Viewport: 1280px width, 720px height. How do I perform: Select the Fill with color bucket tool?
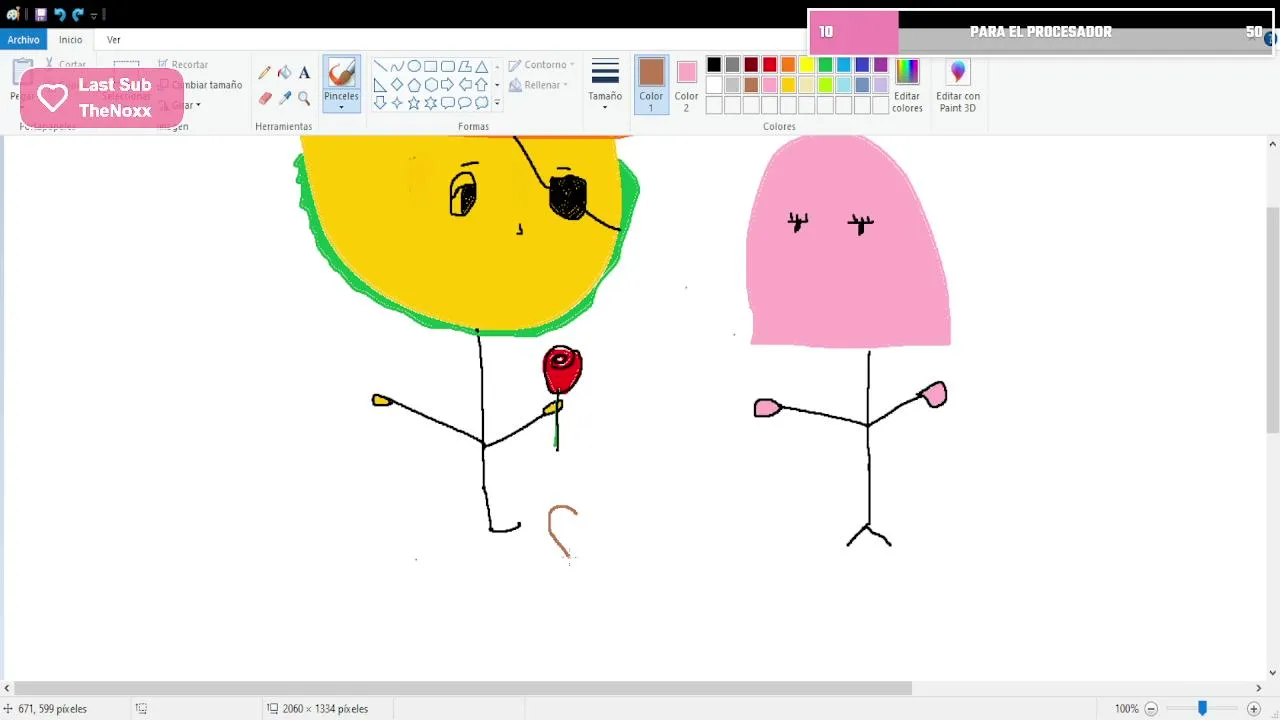[x=285, y=73]
